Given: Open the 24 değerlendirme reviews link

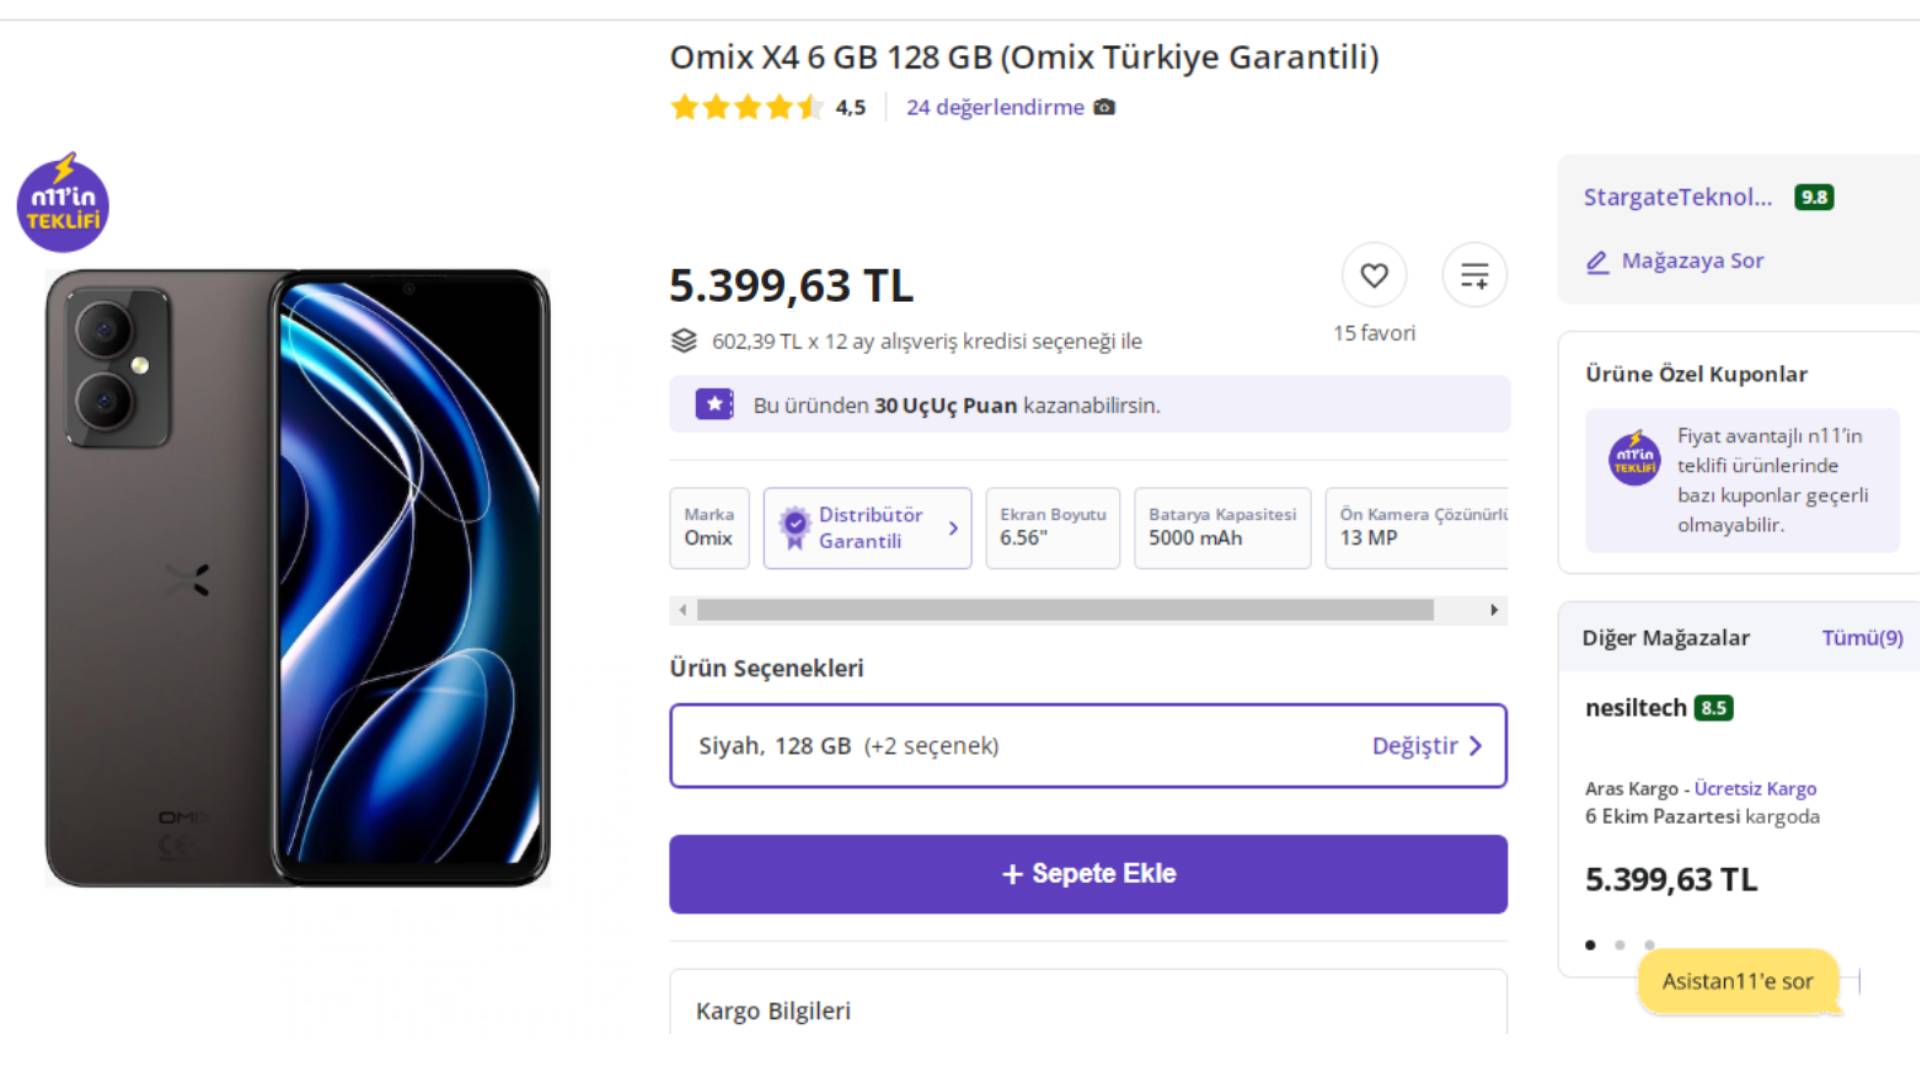Looking at the screenshot, I should pyautogui.click(x=995, y=107).
